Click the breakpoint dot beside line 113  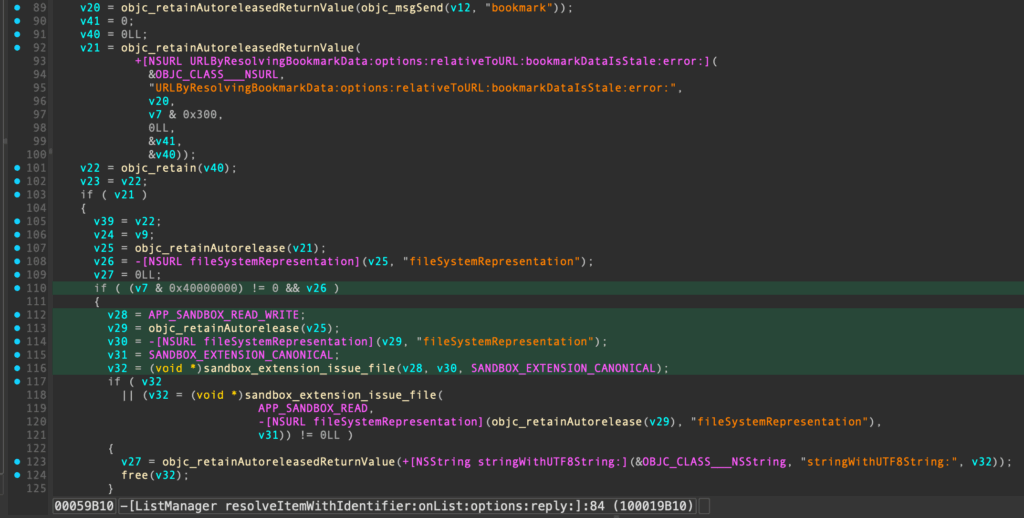click(x=18, y=328)
